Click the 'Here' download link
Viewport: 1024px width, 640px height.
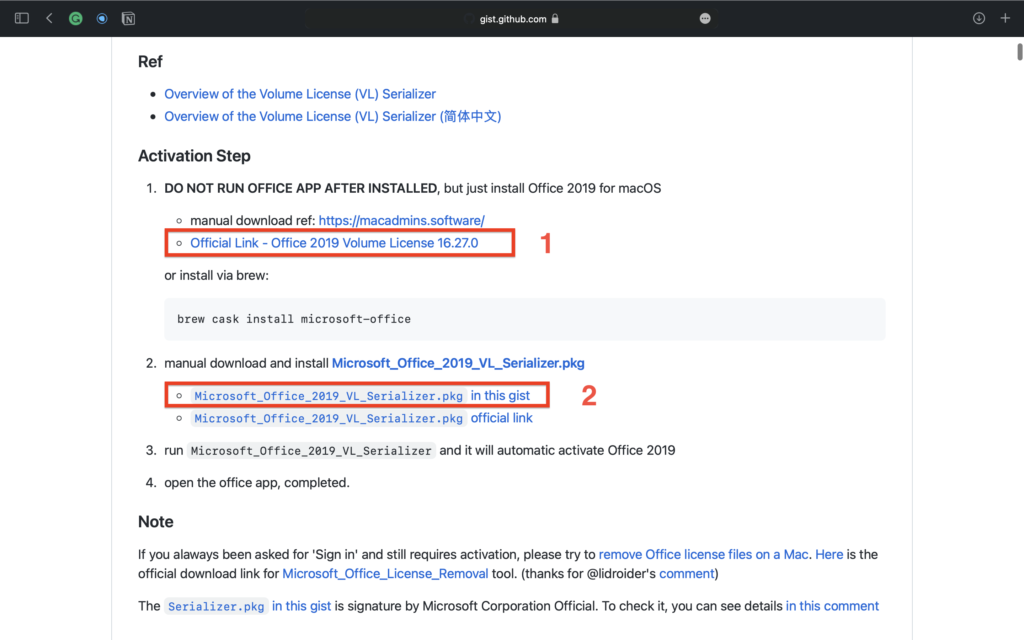(829, 554)
